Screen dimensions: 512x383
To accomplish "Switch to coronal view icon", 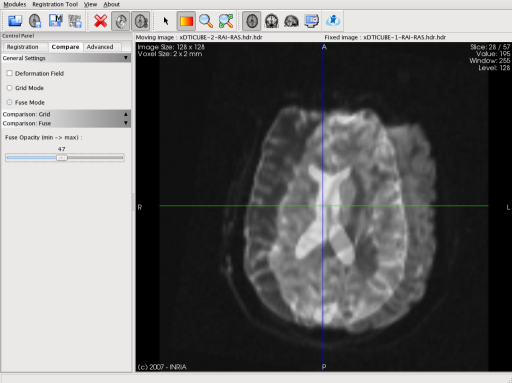I will 272,21.
